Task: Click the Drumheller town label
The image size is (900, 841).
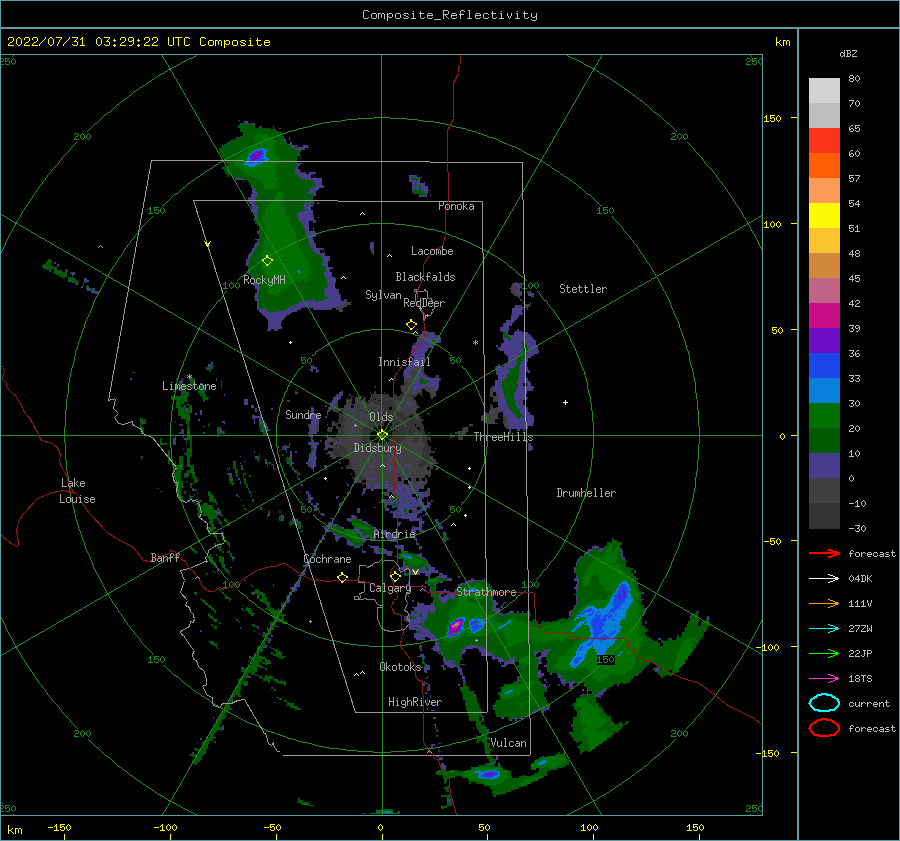Action: [586, 493]
